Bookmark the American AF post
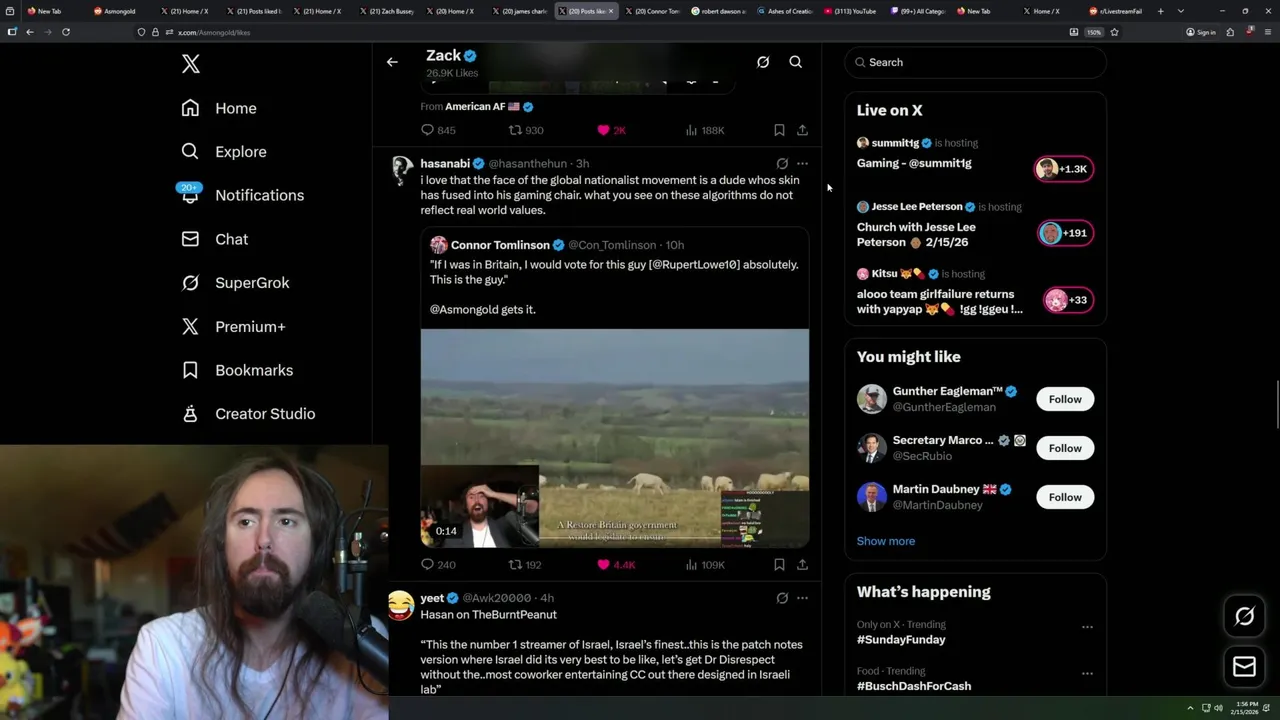The image size is (1280, 720). click(x=779, y=130)
